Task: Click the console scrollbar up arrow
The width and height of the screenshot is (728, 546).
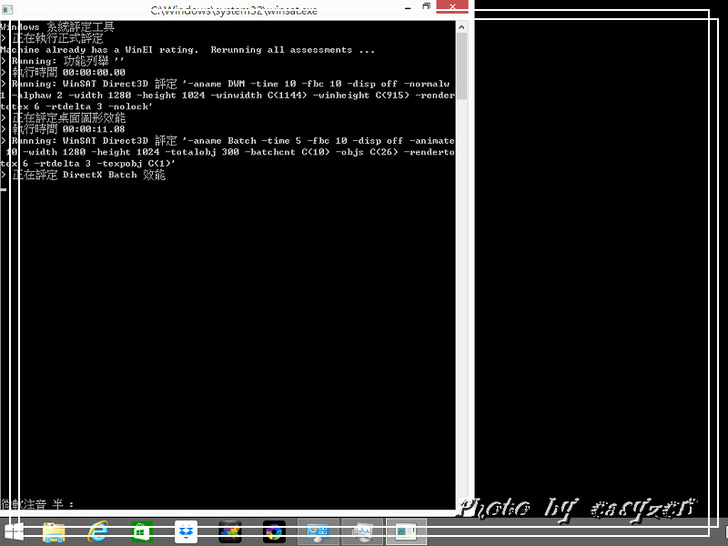Action: [x=462, y=27]
